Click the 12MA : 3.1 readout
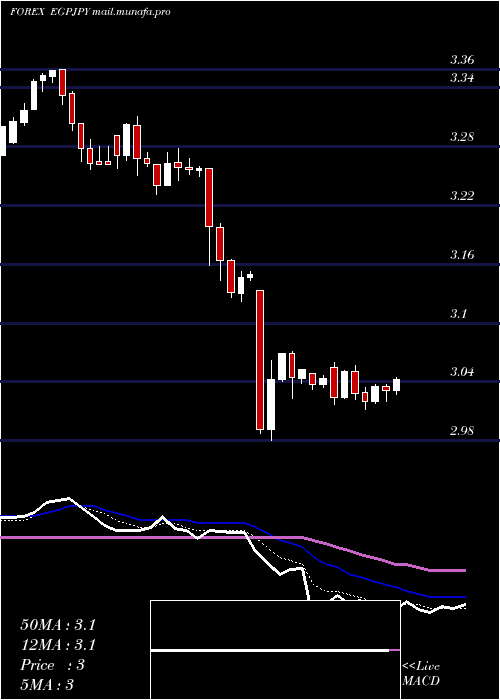This screenshot has width=500, height=700. [x=58, y=645]
